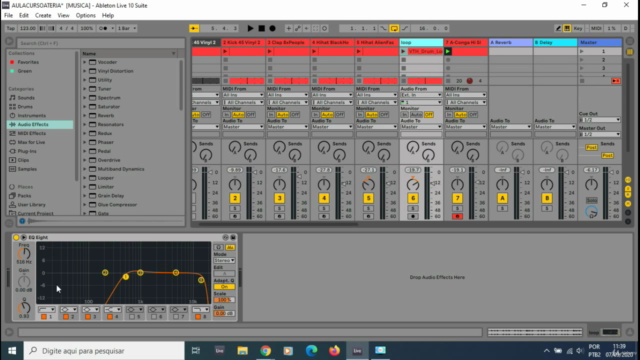Open File Explorer from taskbar
The image size is (640, 360).
(x=242, y=351)
